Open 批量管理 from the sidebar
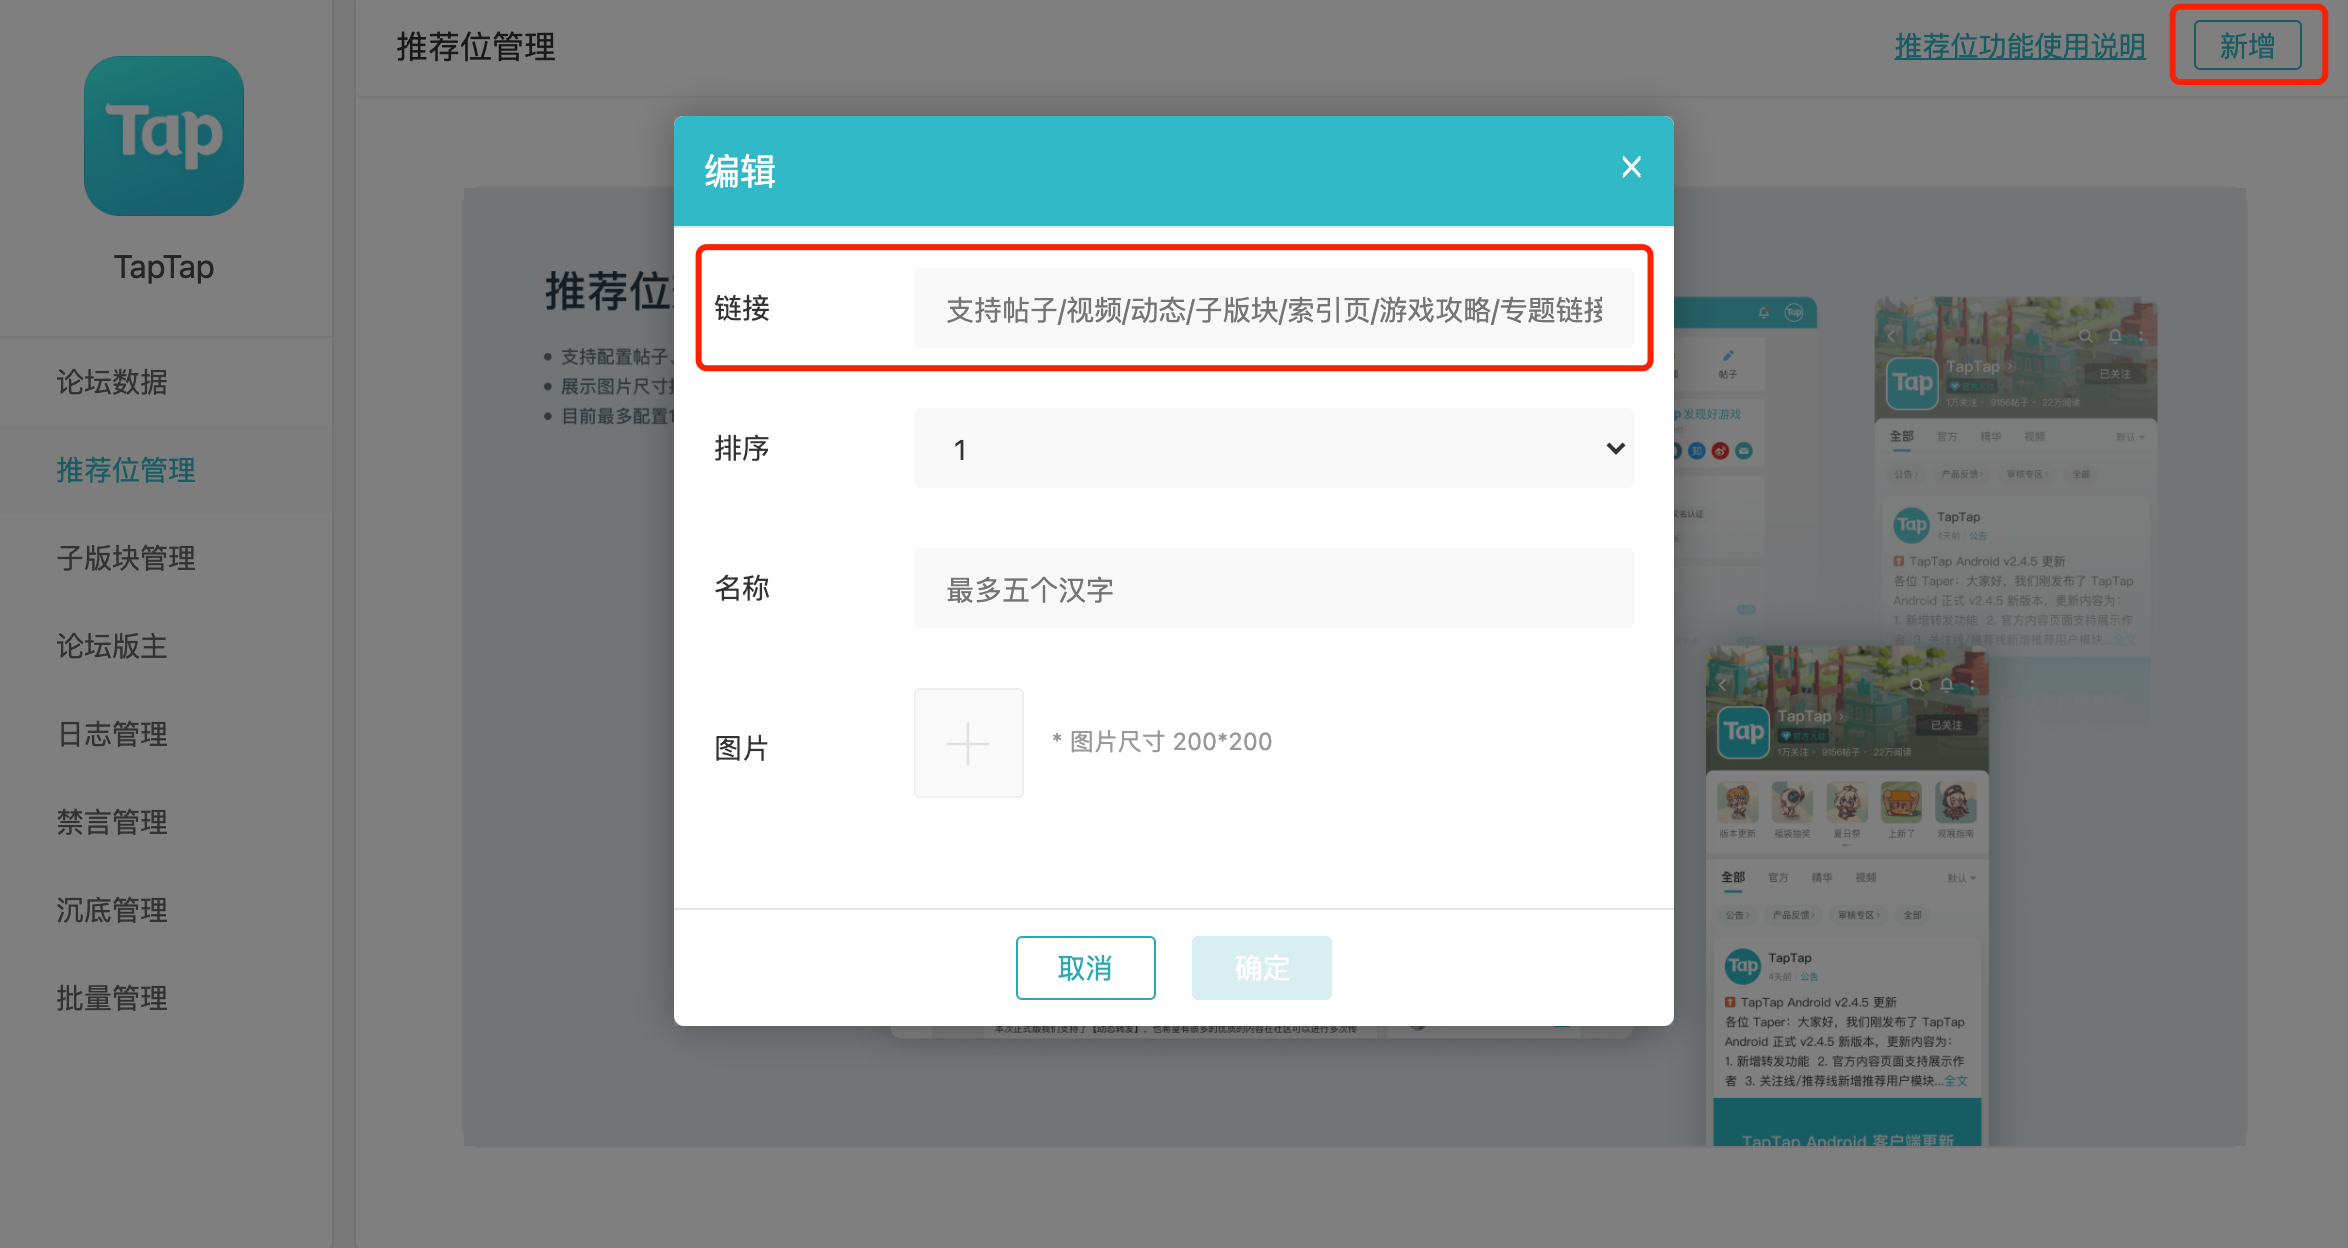 pyautogui.click(x=111, y=997)
